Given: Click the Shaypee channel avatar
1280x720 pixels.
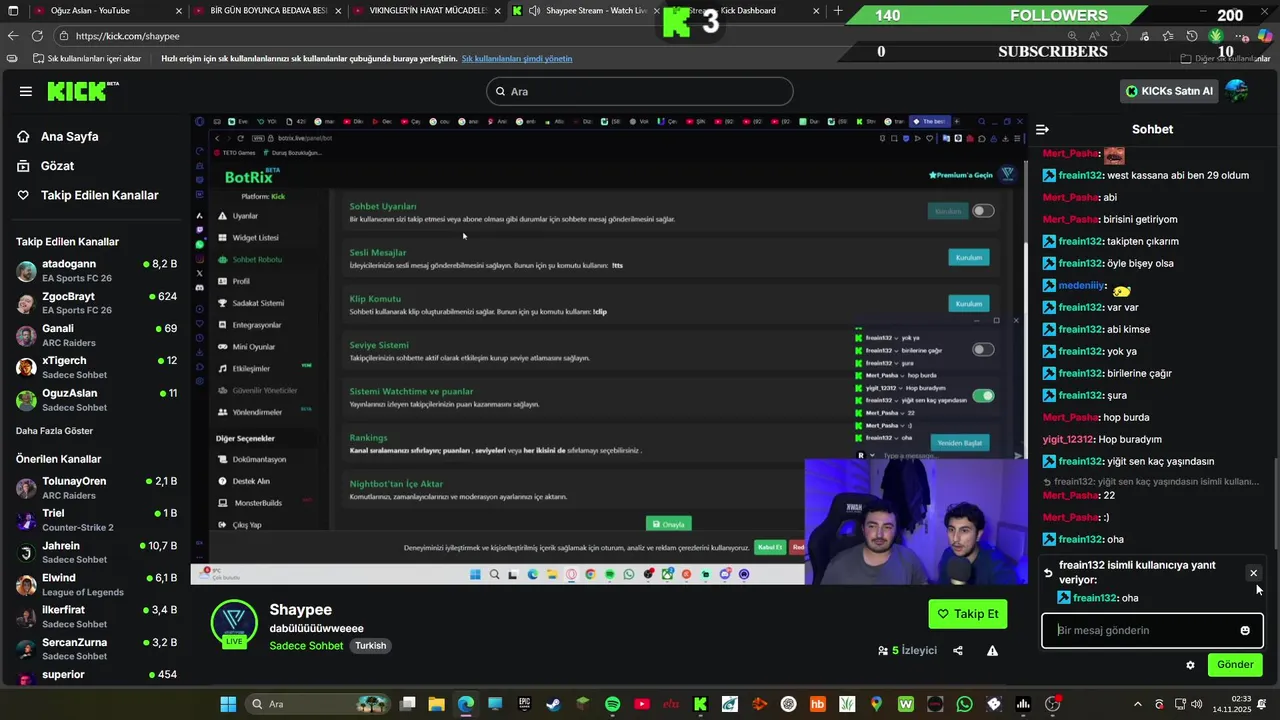Looking at the screenshot, I should pos(234,624).
